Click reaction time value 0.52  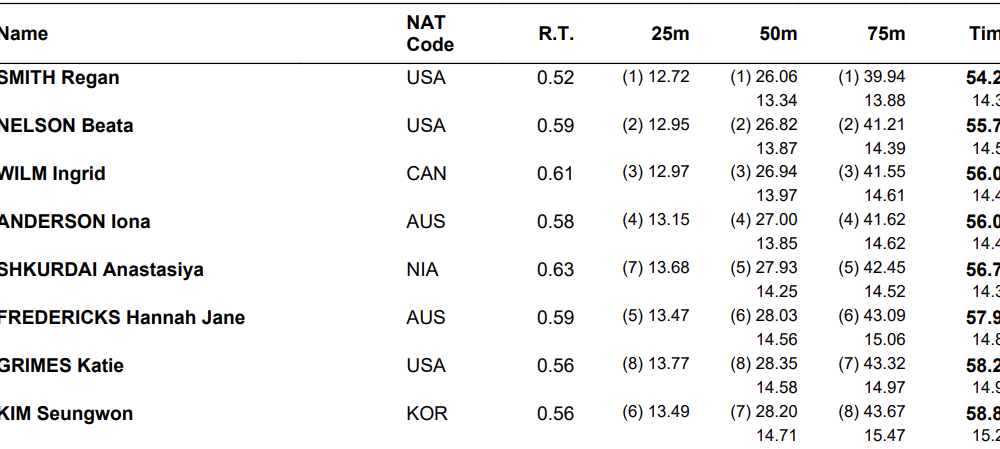556,78
